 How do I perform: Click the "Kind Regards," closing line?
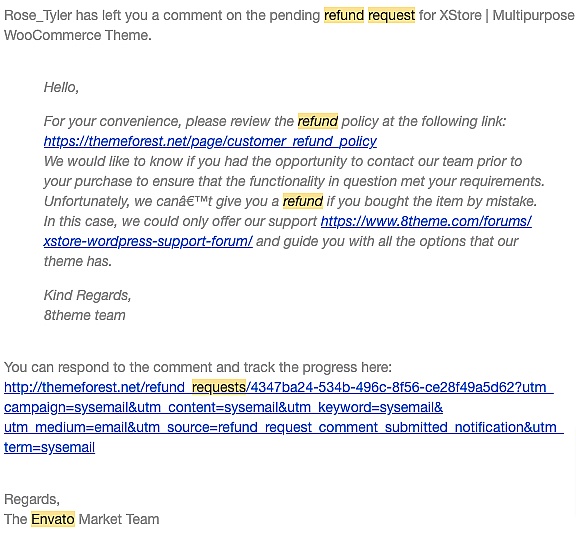[87, 295]
